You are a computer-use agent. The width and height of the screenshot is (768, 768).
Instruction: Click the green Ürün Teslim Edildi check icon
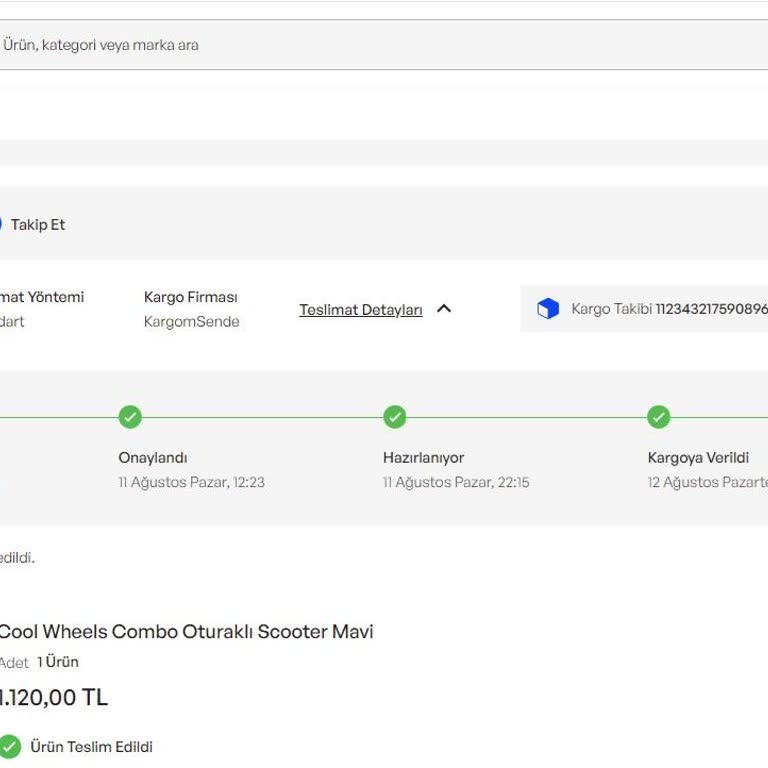point(10,747)
